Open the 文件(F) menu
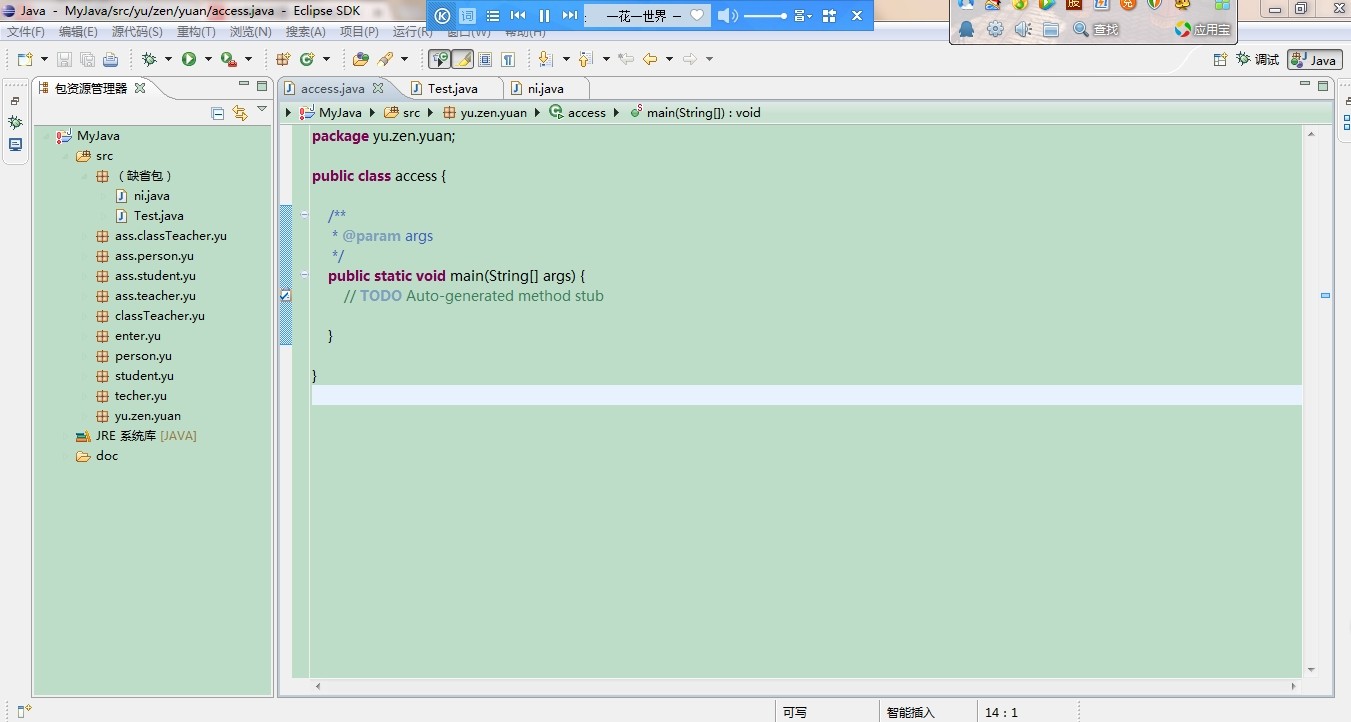1351x722 pixels. point(26,32)
